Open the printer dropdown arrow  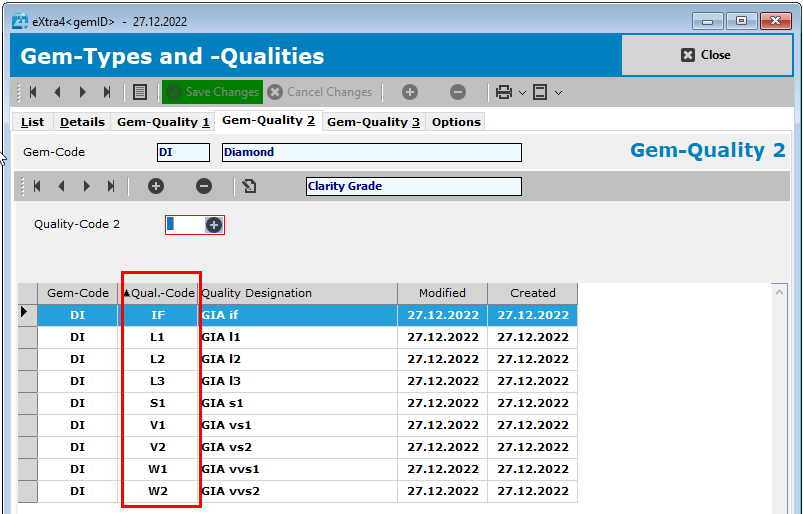(522, 92)
